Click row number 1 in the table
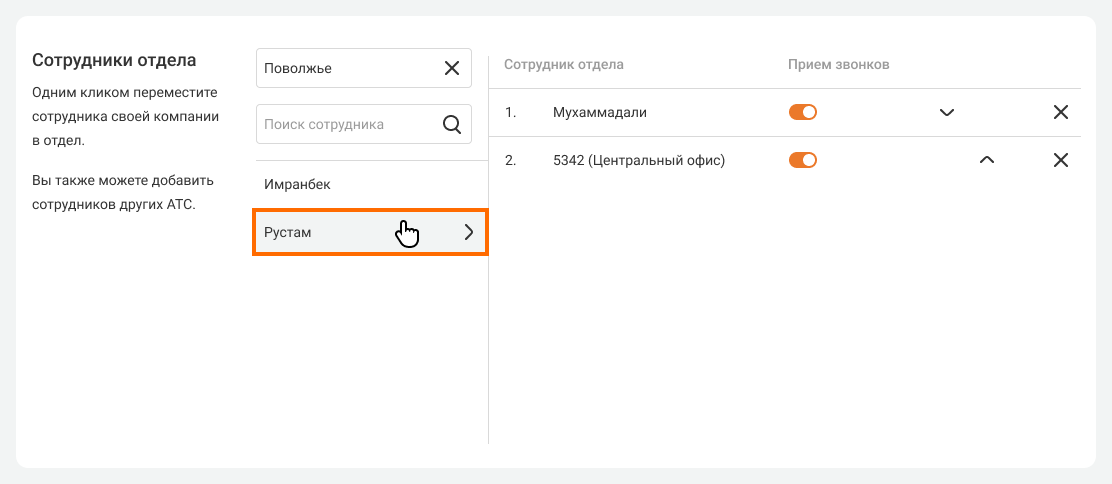1112x484 pixels. coord(510,112)
